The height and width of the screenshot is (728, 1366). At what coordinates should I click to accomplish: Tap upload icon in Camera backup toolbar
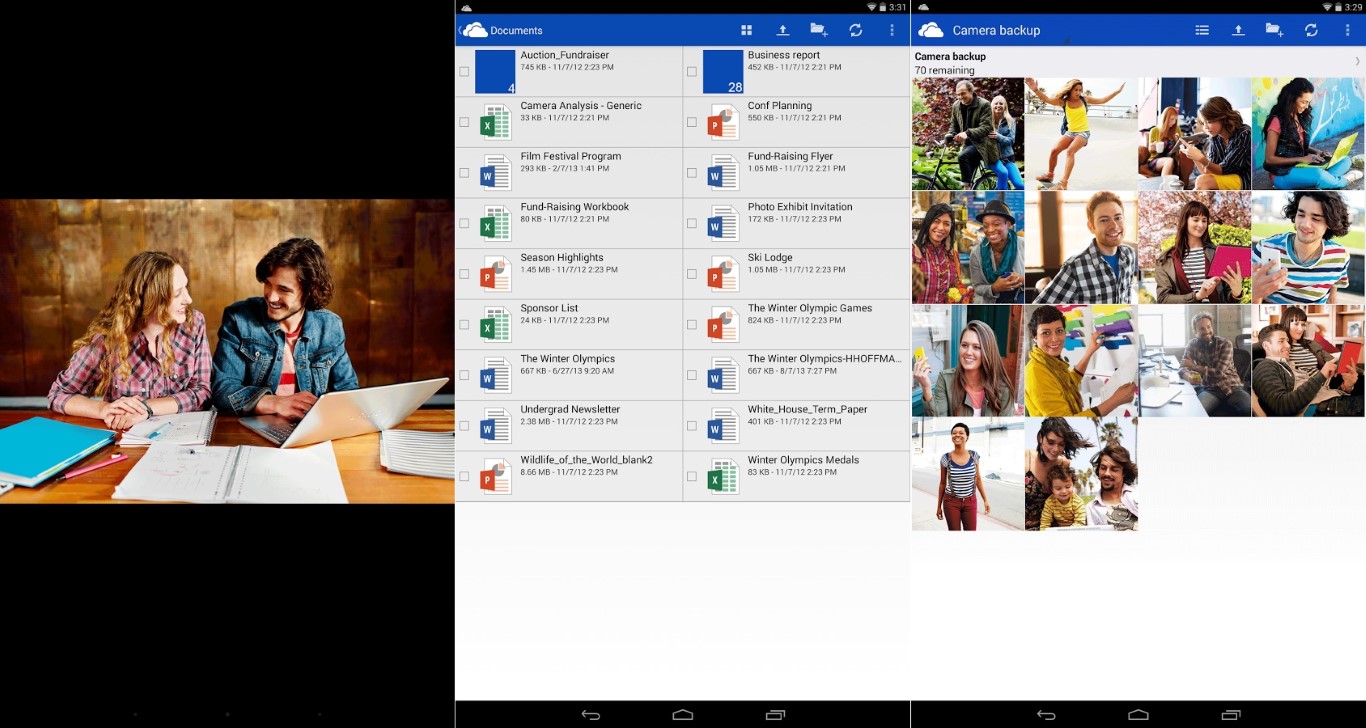[1238, 31]
